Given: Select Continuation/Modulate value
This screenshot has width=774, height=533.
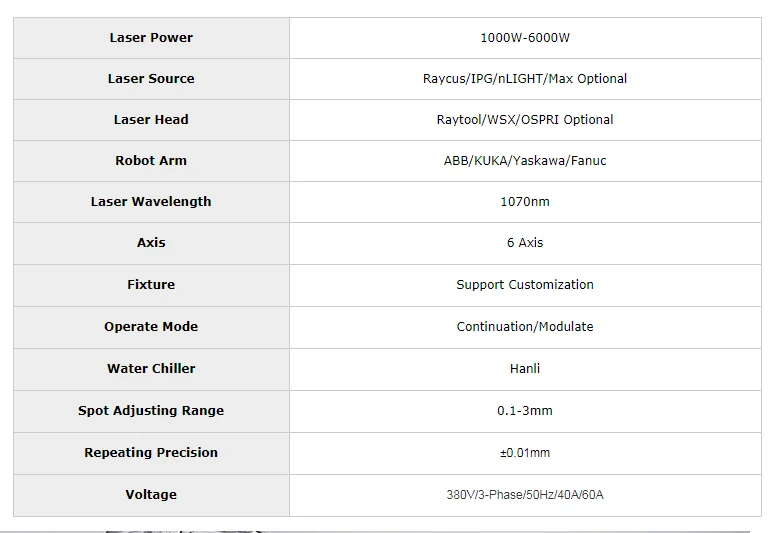Looking at the screenshot, I should (x=525, y=327).
